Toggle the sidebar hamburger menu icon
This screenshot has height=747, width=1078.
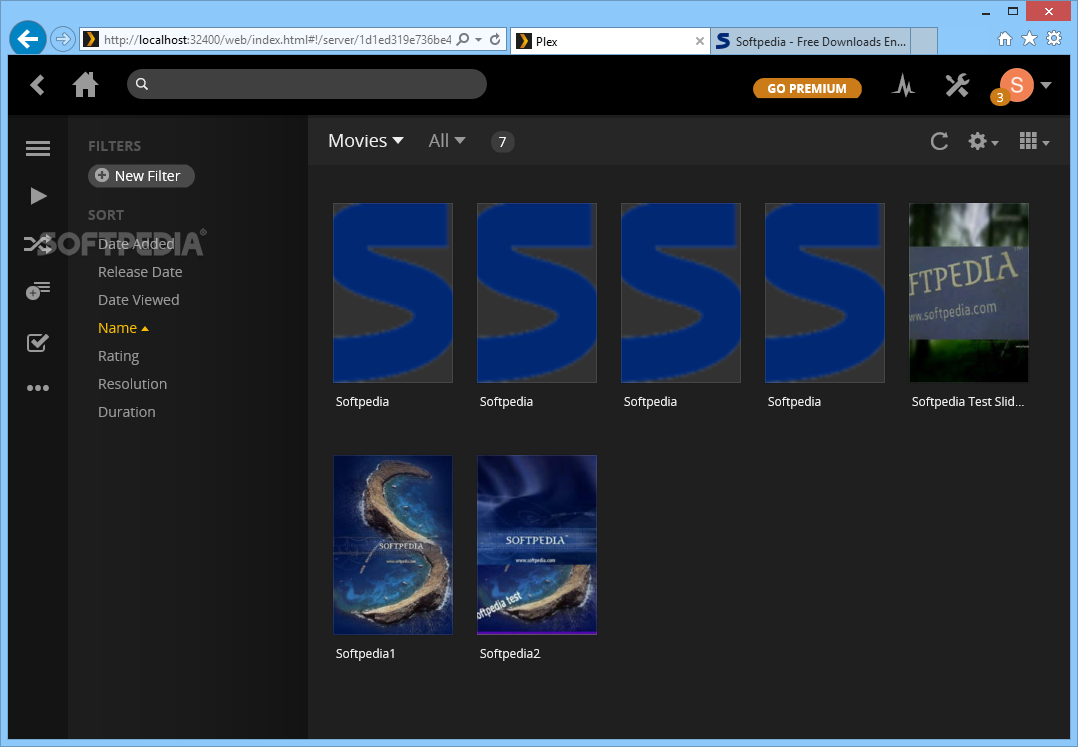point(38,148)
